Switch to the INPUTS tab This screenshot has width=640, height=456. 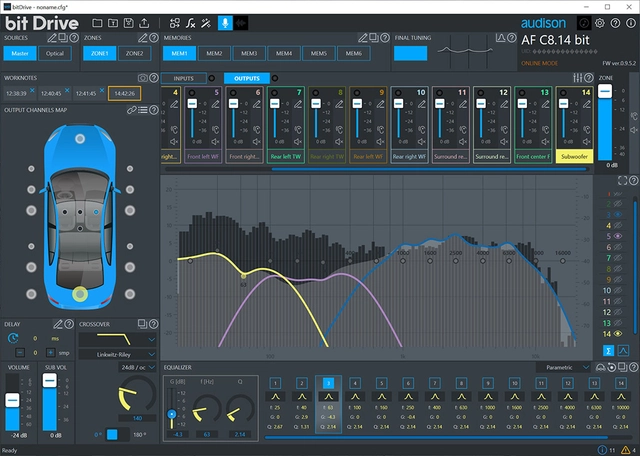pos(184,78)
